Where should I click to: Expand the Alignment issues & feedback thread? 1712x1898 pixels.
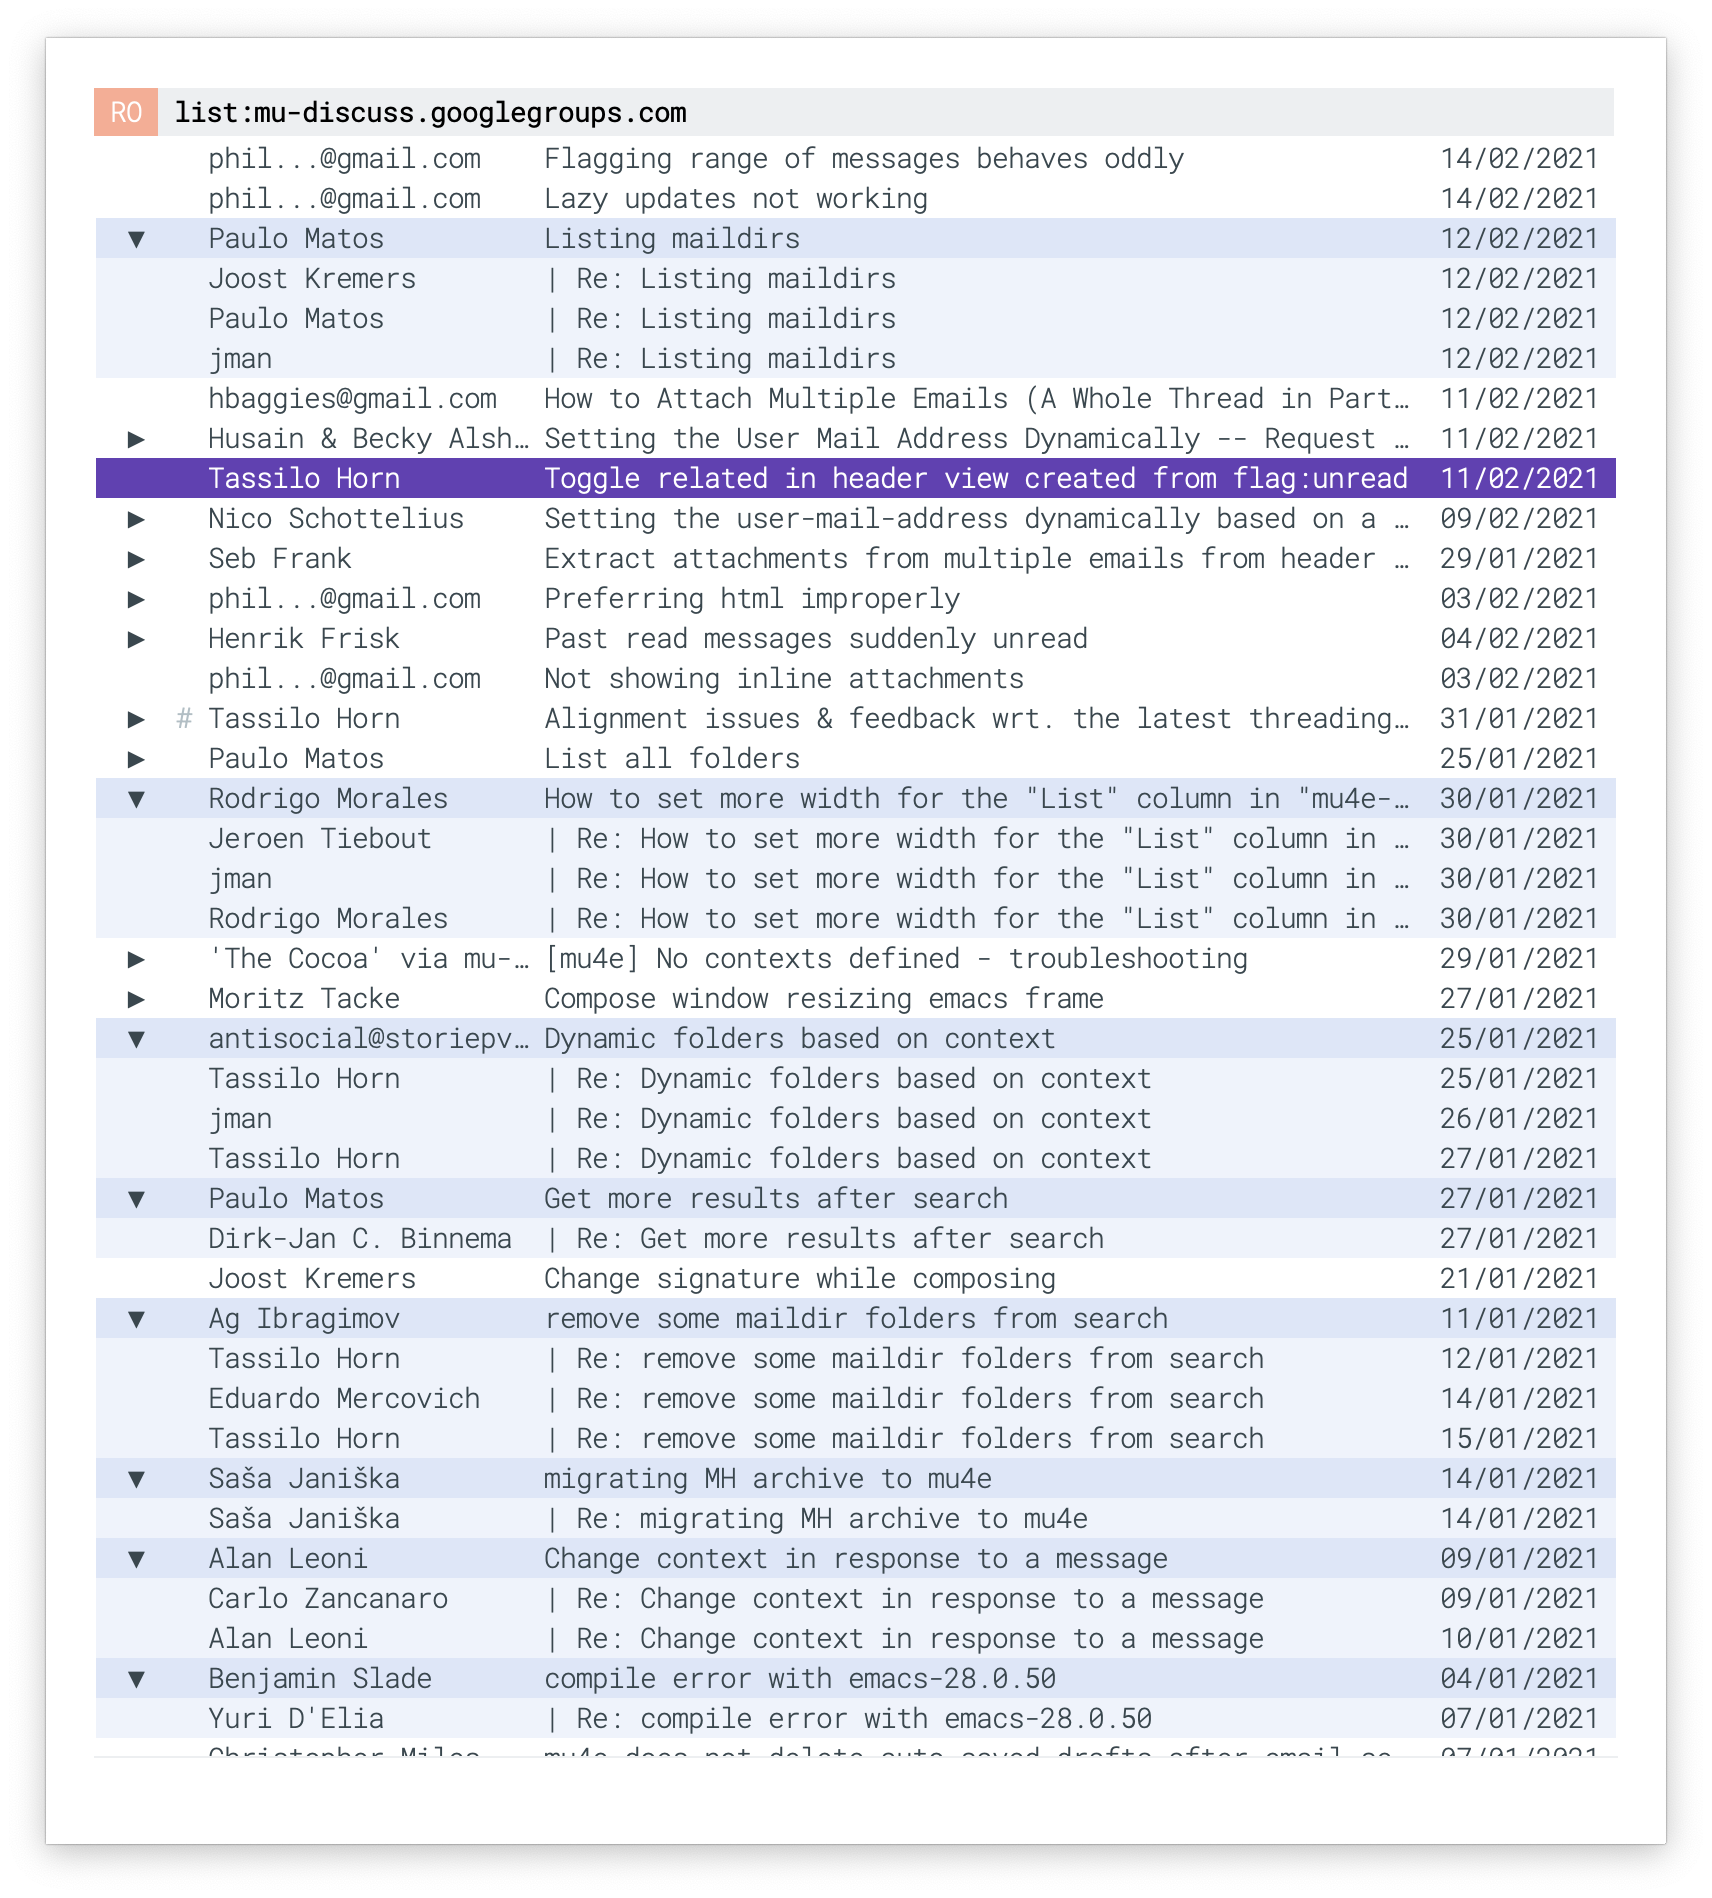(x=137, y=719)
